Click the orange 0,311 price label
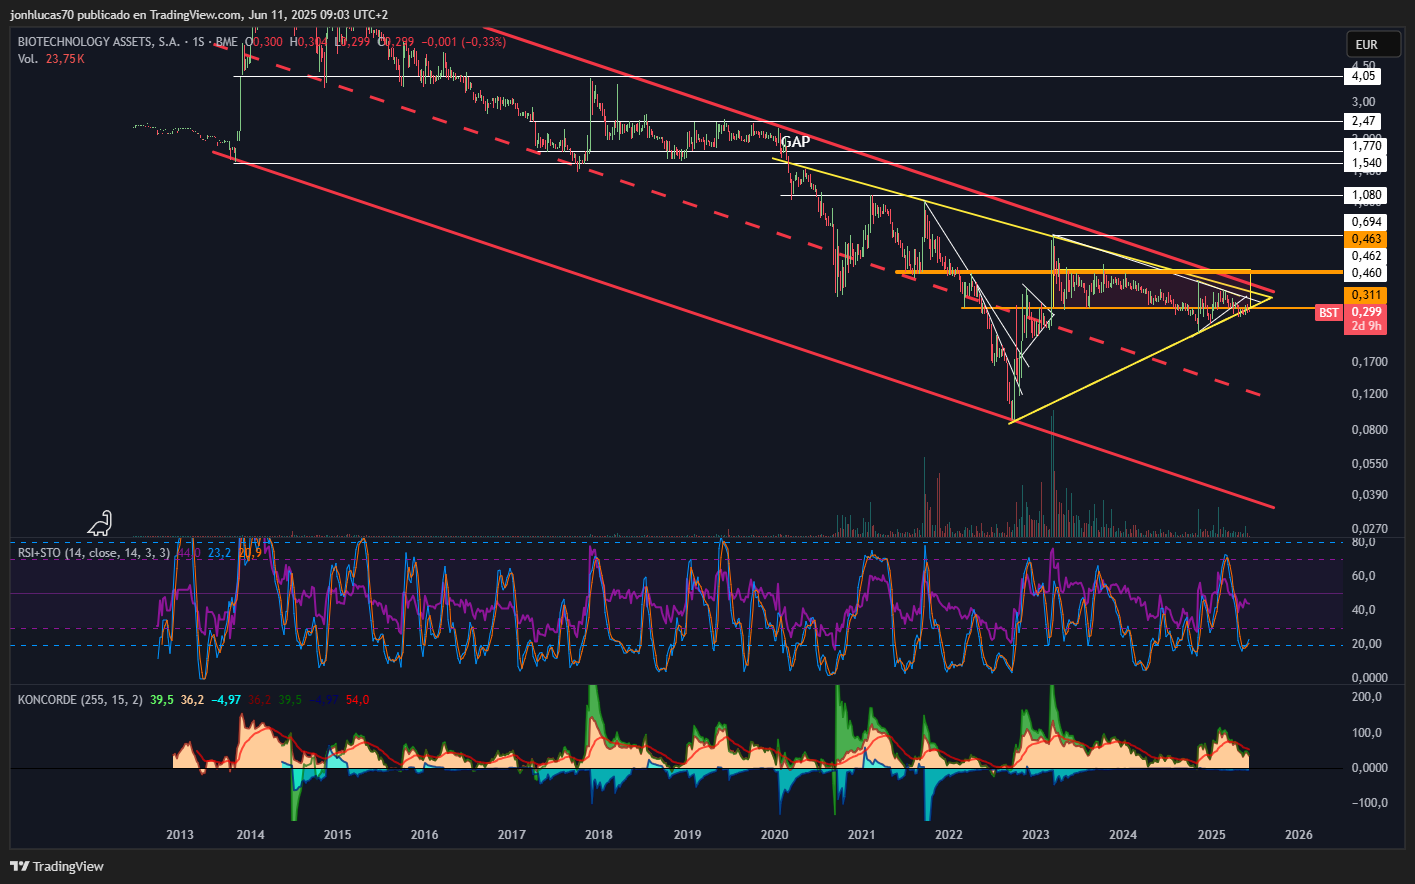 pos(1367,295)
